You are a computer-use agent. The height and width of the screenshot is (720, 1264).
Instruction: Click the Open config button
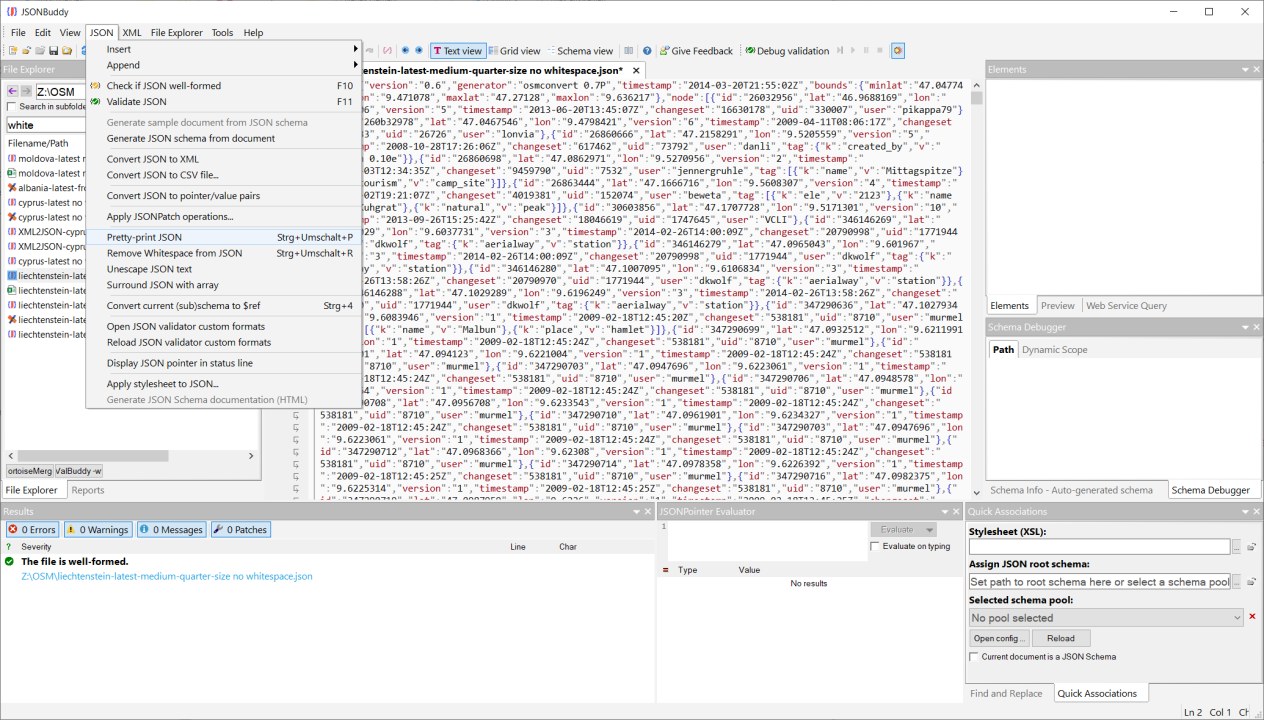tap(999, 638)
